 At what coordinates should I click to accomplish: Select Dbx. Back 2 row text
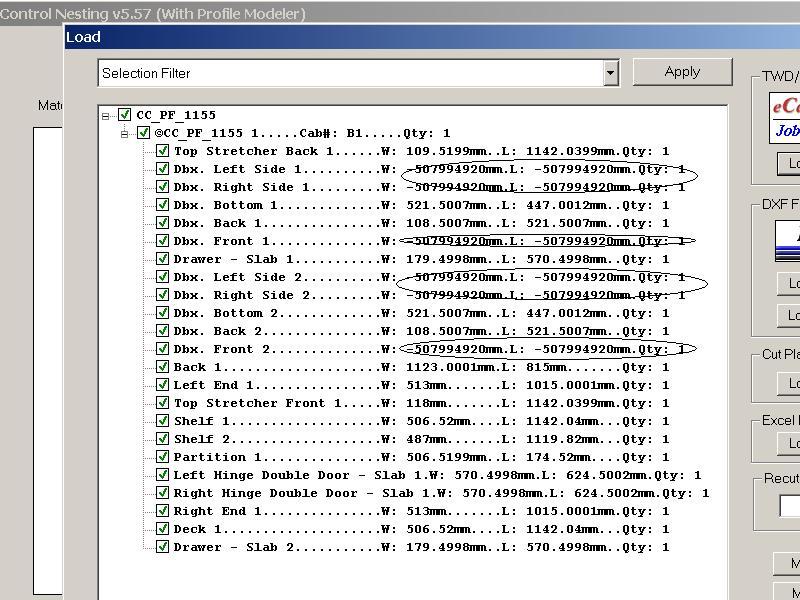click(421, 331)
